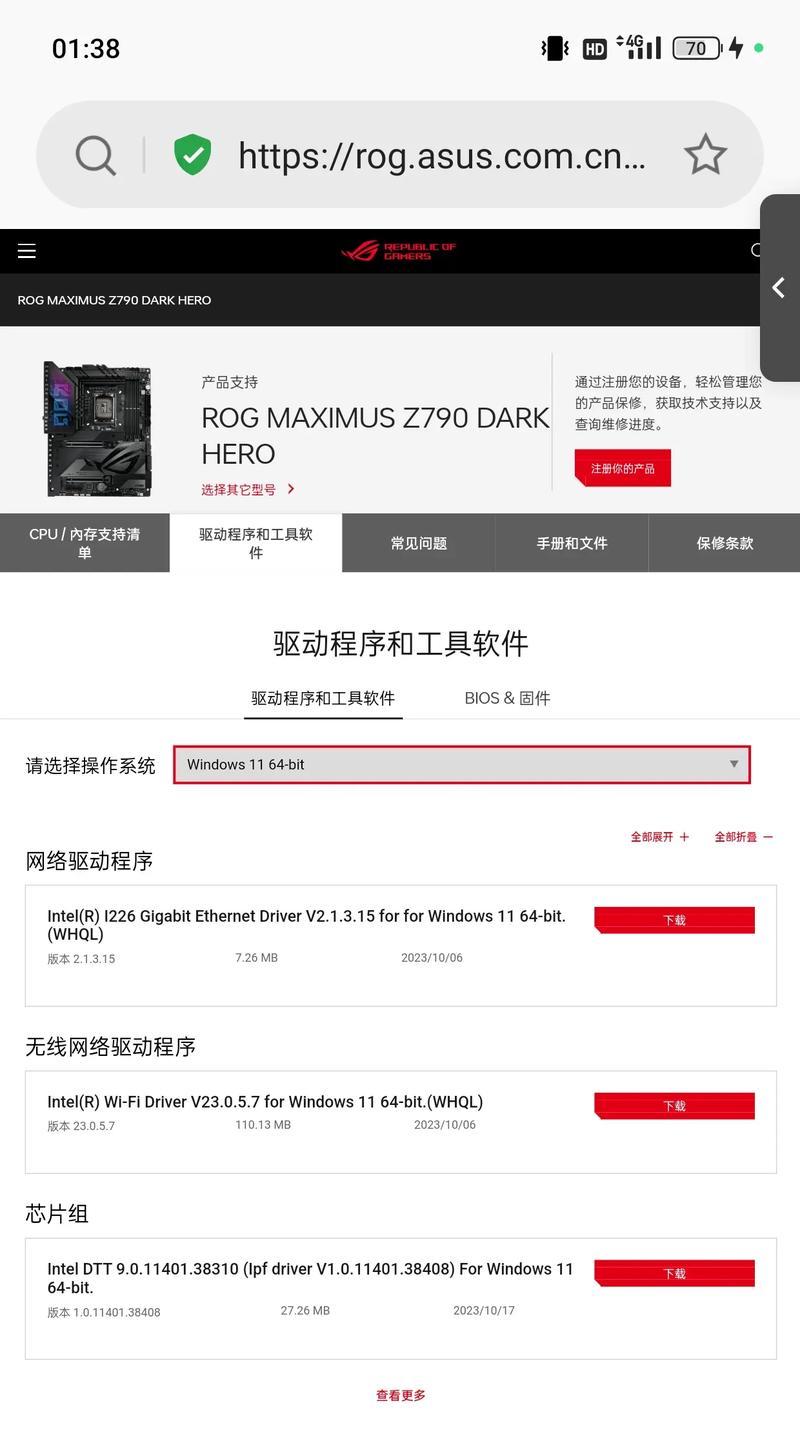The width and height of the screenshot is (800, 1430).
Task: Switch to the BIOS & 固件 tab
Action: click(x=507, y=698)
